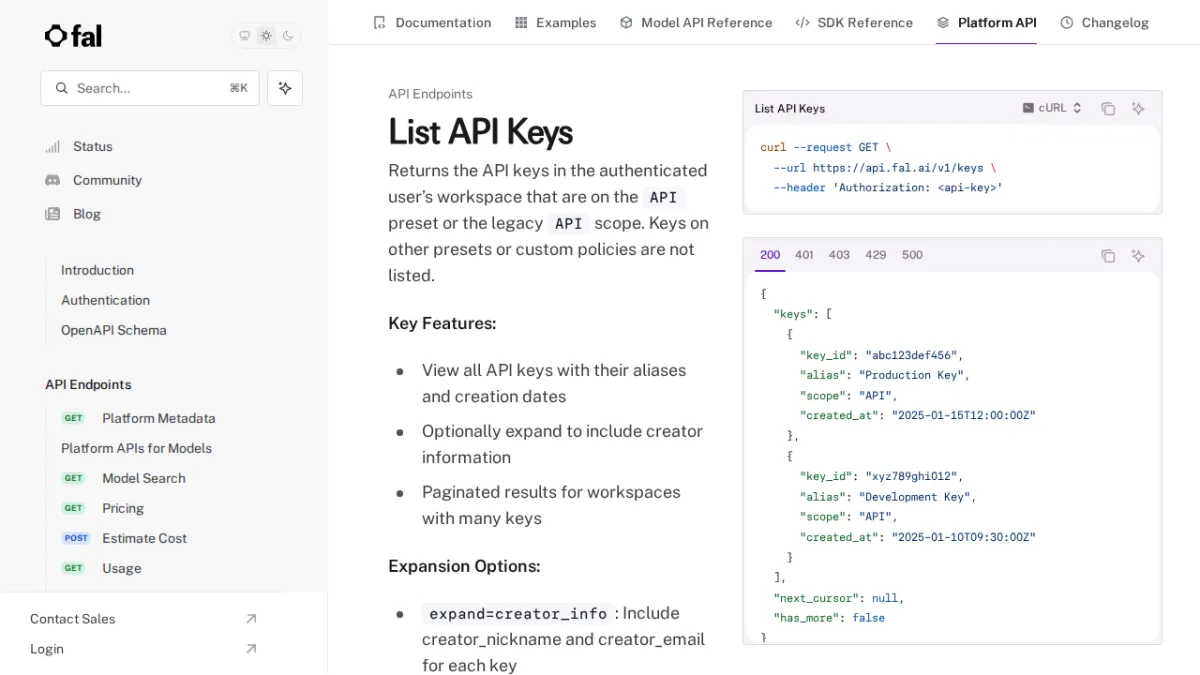Open the cURL language dropdown
Screen dimensions: 1200x675
(1052, 108)
